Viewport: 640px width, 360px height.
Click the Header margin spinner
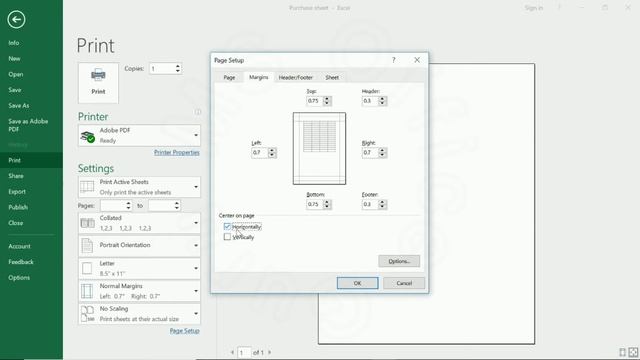point(382,101)
